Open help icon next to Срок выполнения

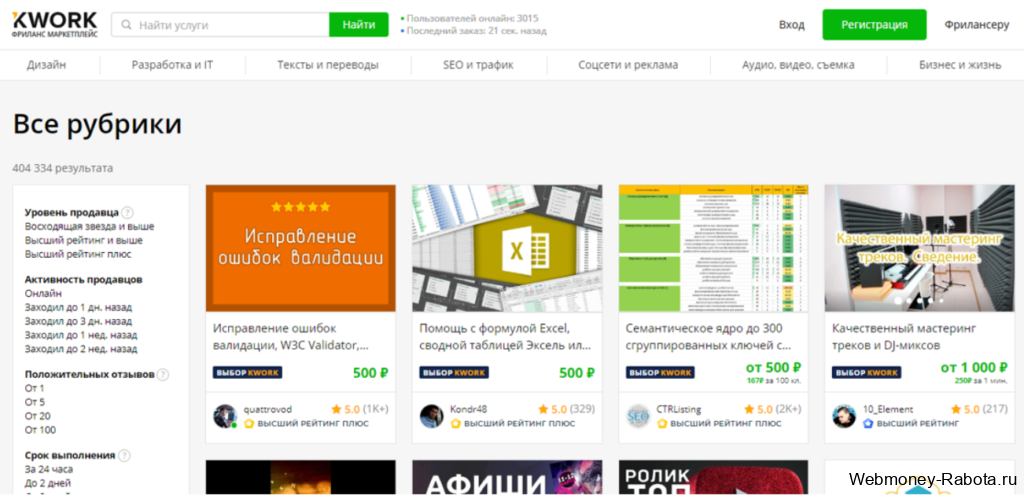pyautogui.click(x=123, y=455)
